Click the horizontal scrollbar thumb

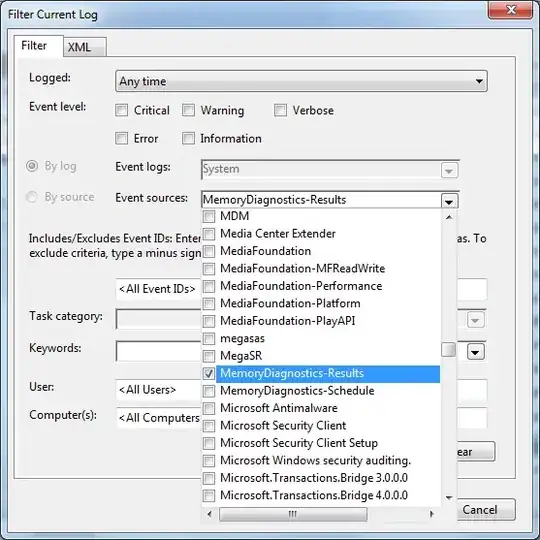293,514
